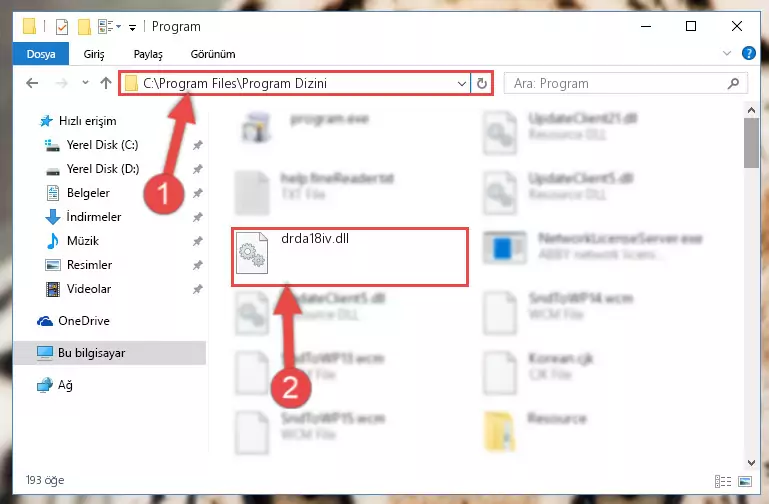
Task: Refresh the current folder view
Action: tap(482, 83)
